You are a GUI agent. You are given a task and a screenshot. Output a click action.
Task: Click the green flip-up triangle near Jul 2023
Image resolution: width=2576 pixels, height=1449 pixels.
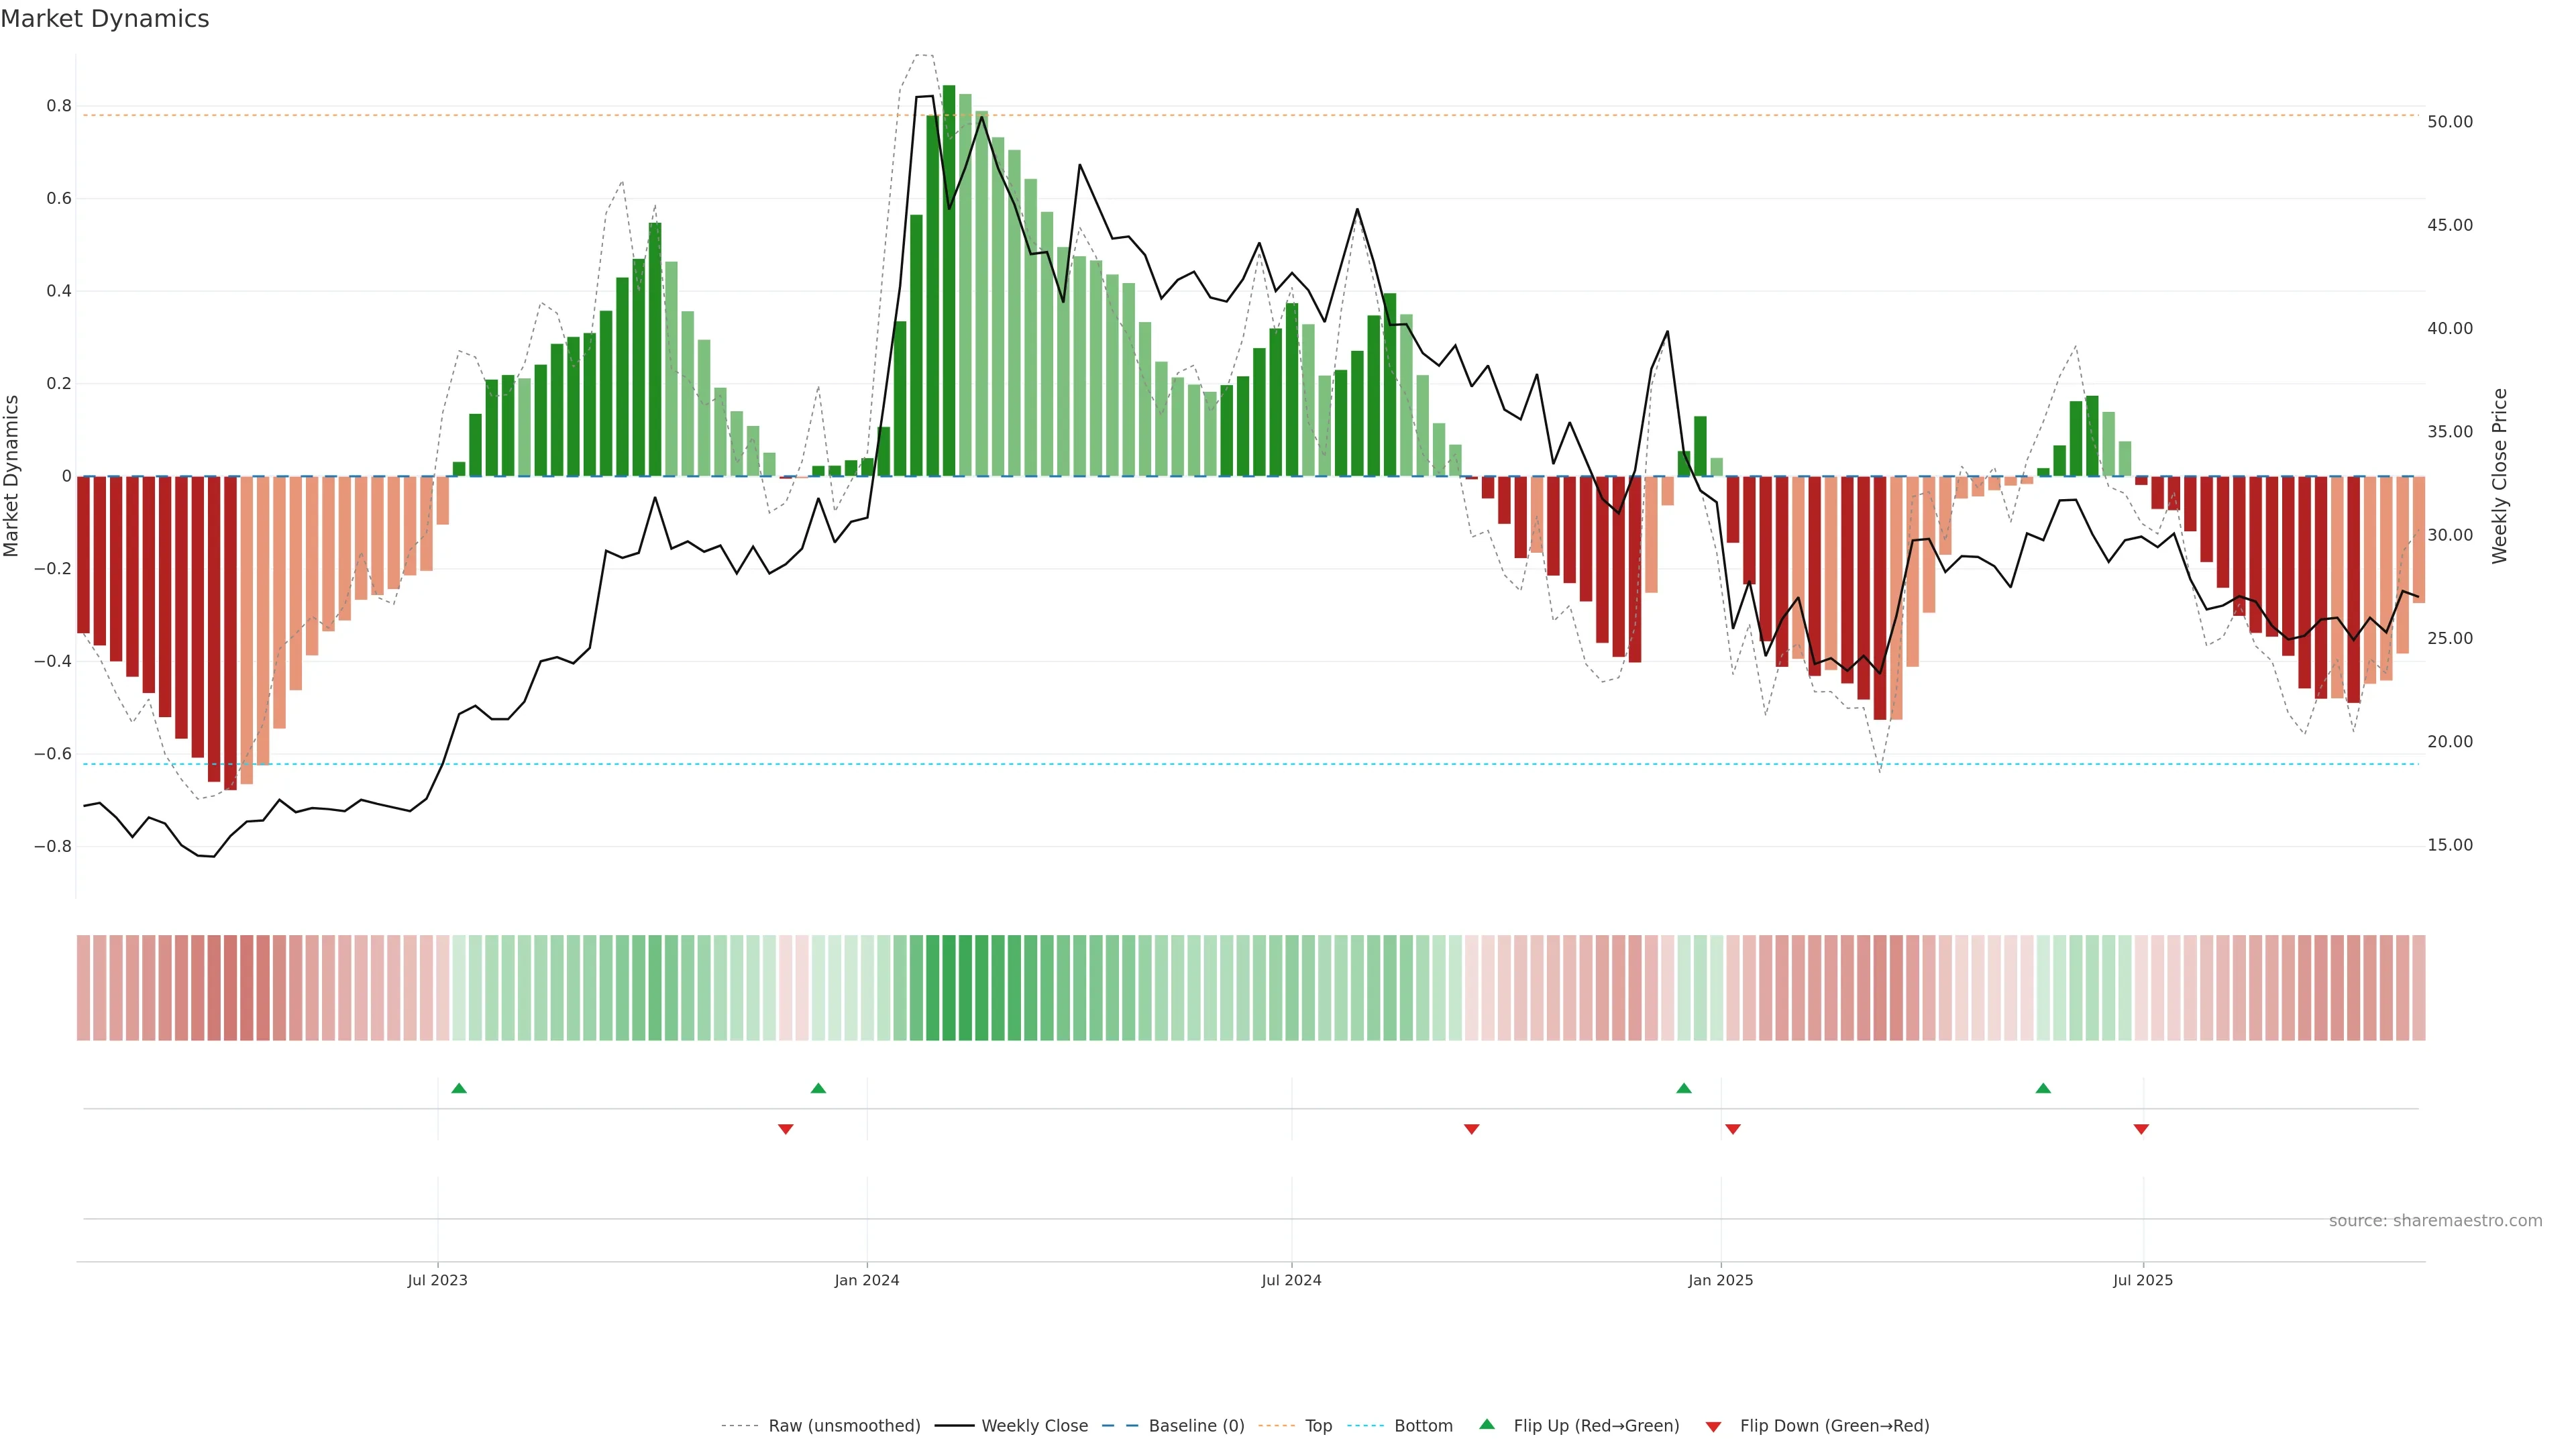pos(459,1088)
